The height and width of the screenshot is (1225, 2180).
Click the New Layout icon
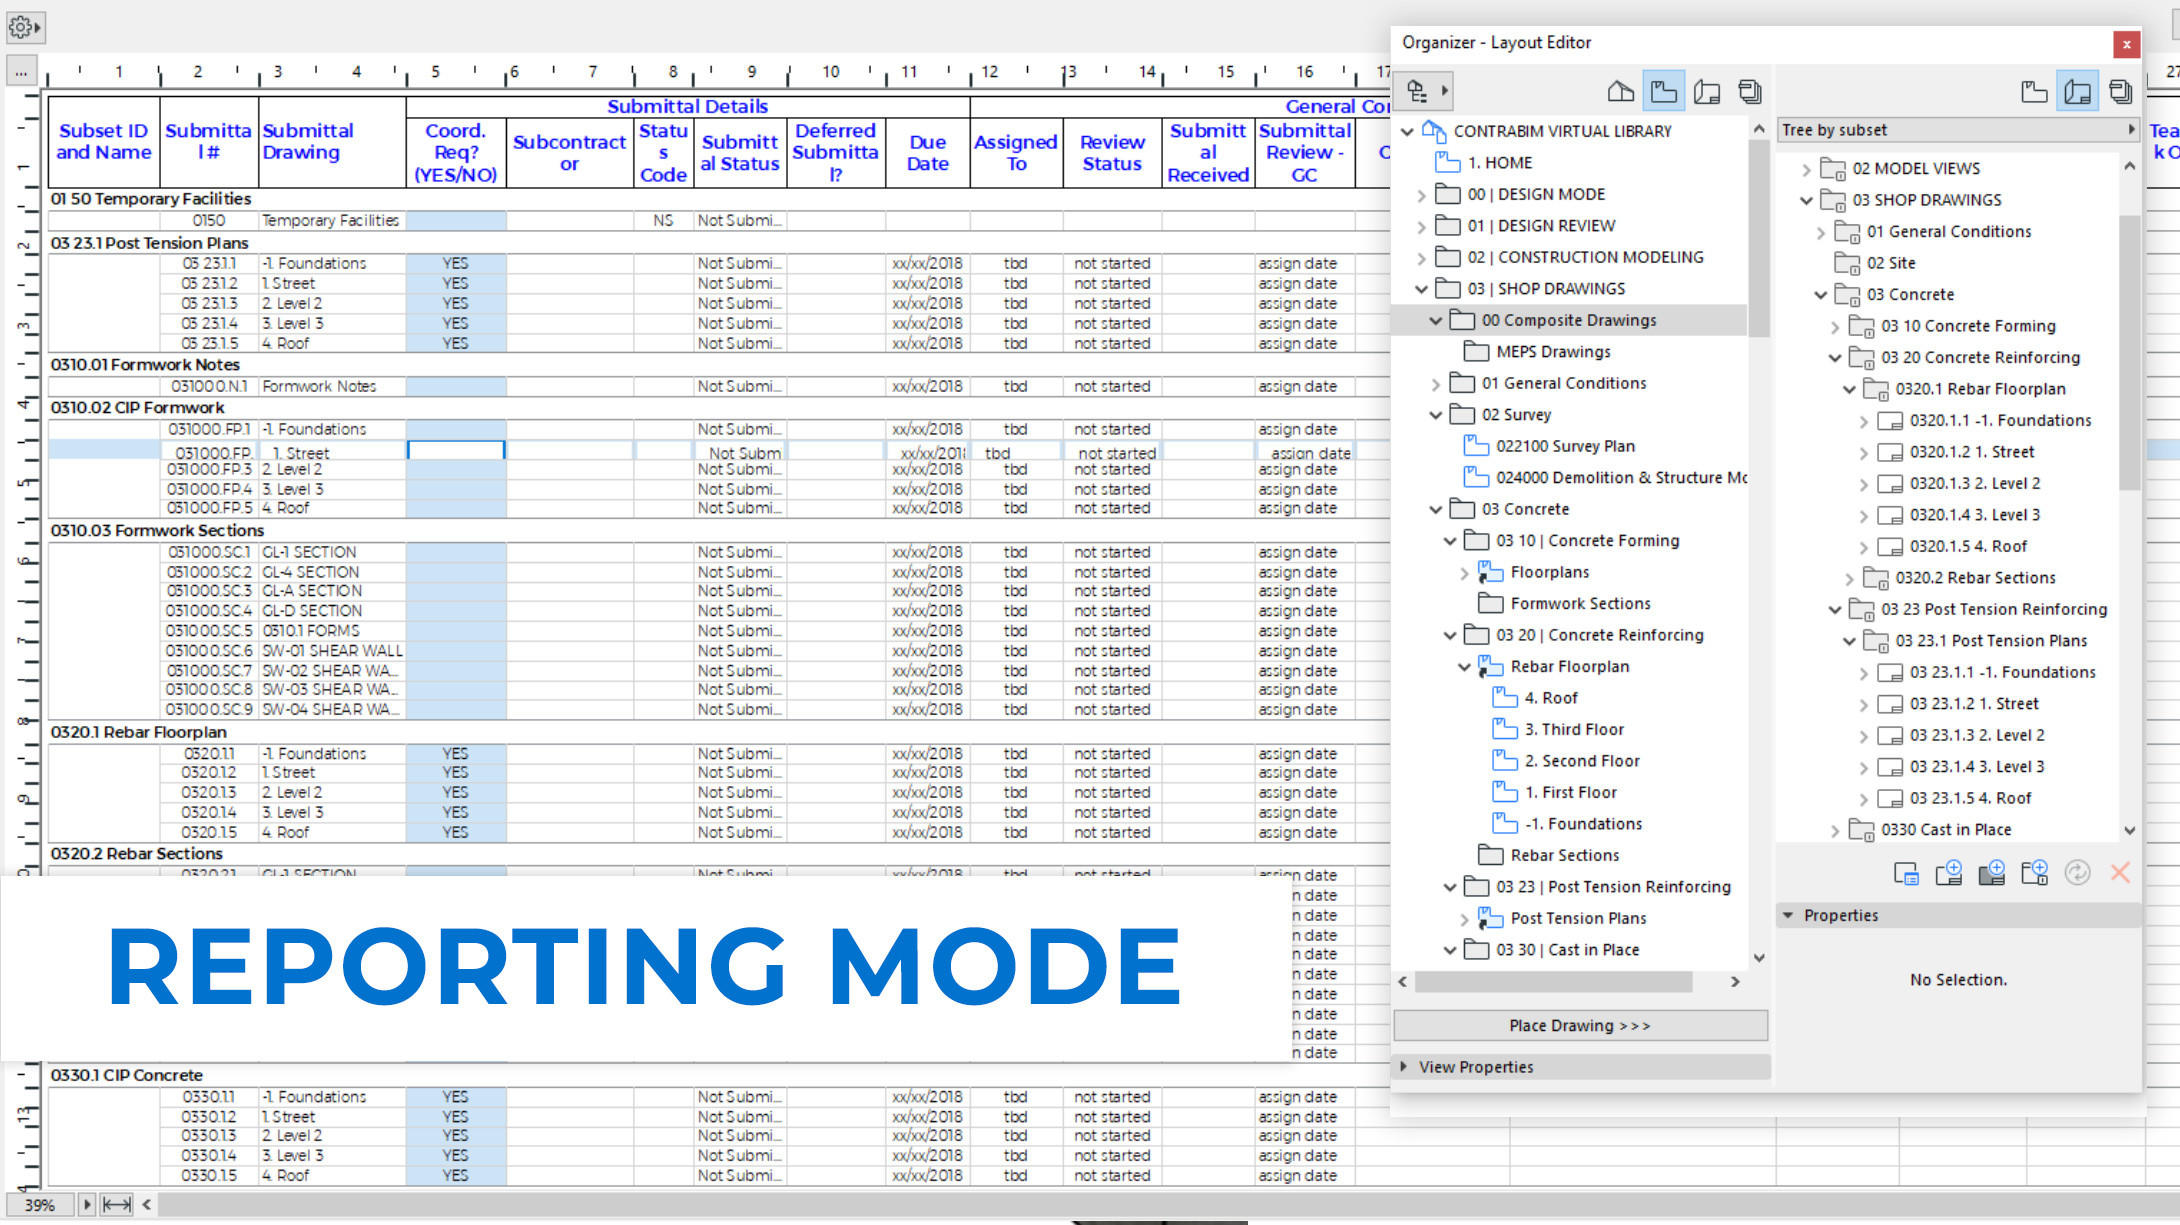(x=1949, y=873)
